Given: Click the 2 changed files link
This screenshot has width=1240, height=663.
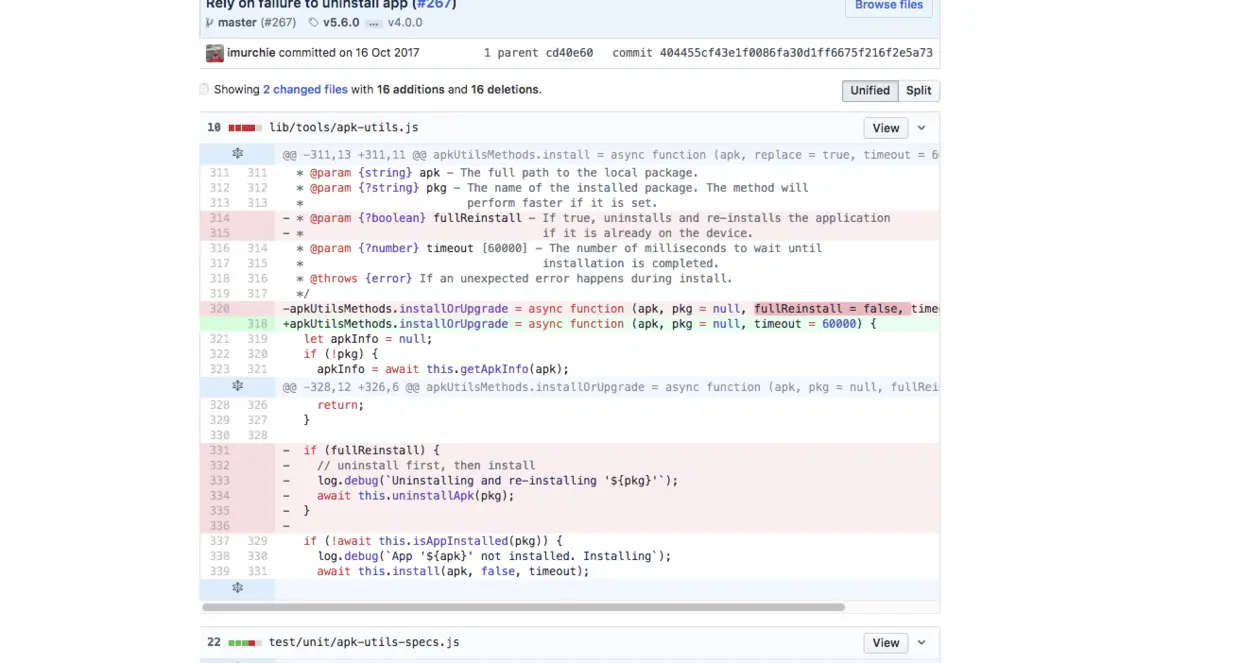Looking at the screenshot, I should pyautogui.click(x=305, y=90).
